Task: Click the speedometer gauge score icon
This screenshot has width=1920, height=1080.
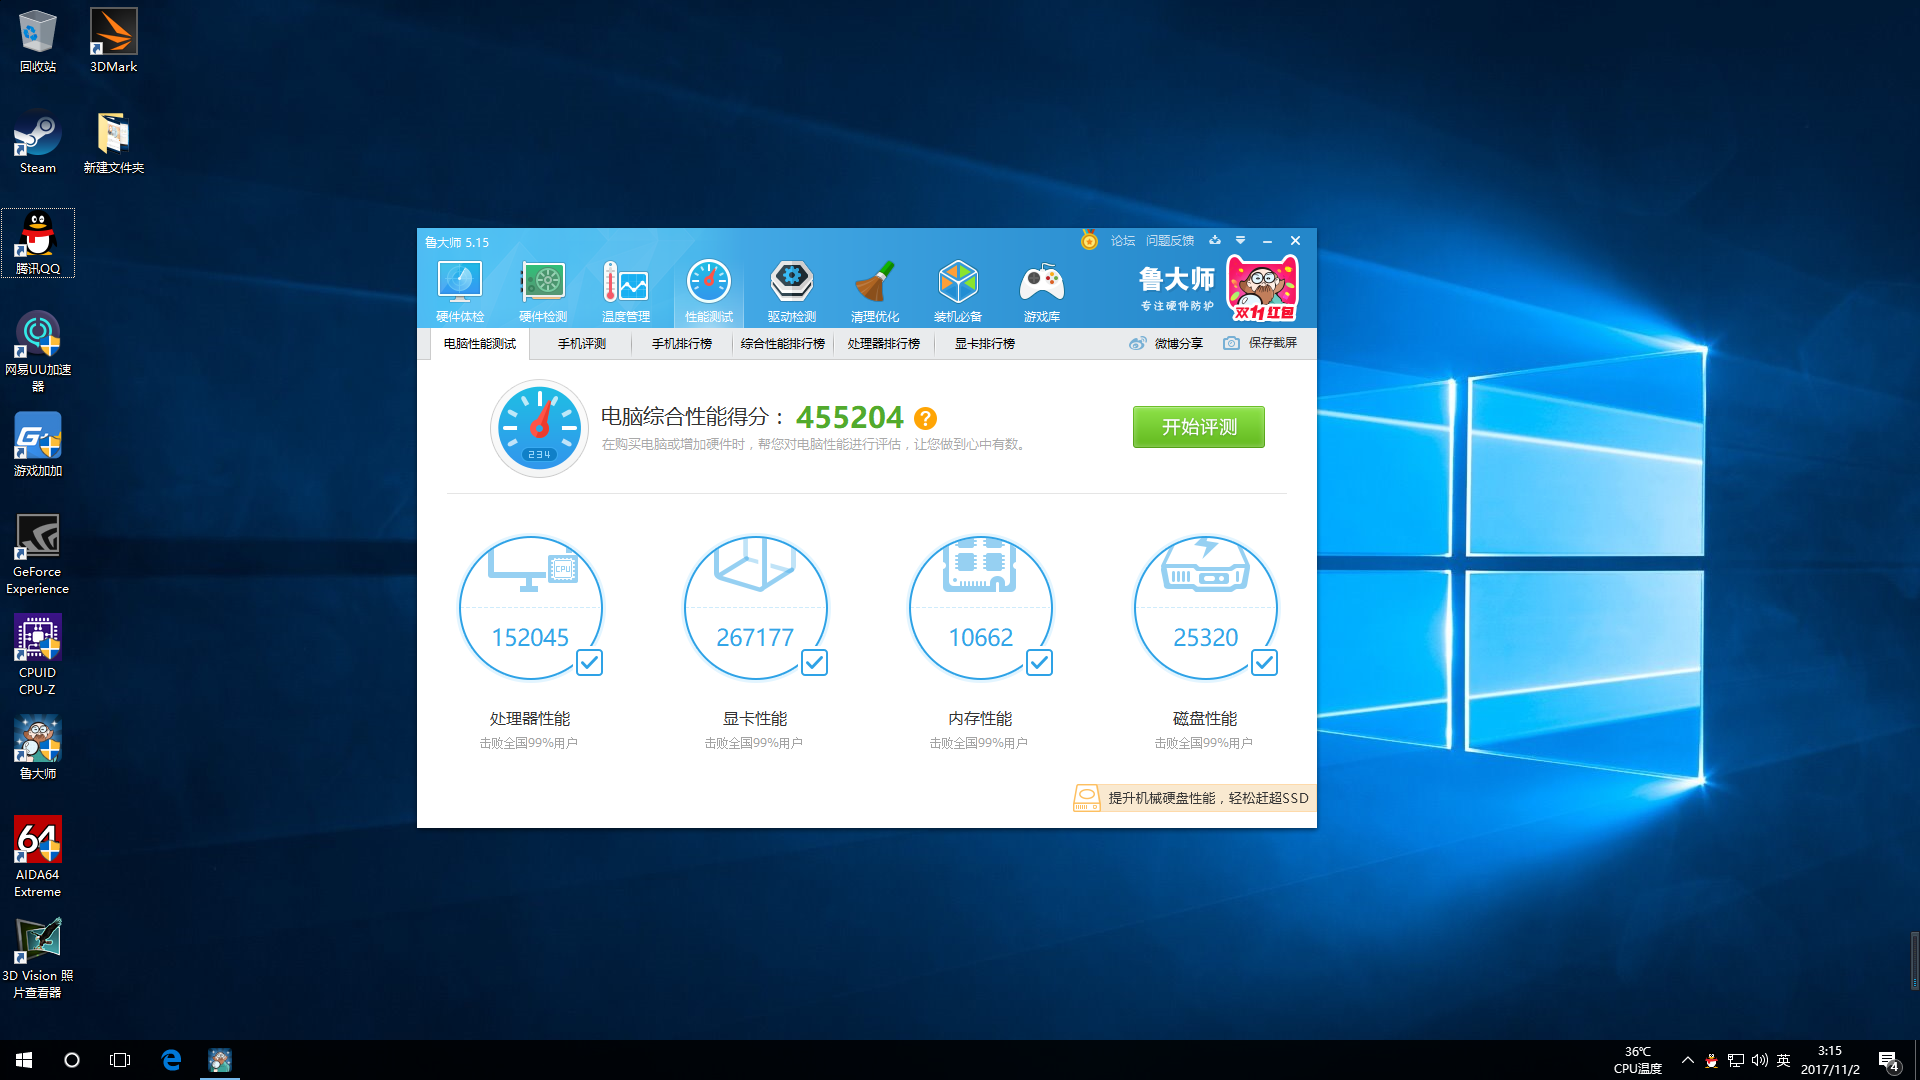Action: coord(540,428)
